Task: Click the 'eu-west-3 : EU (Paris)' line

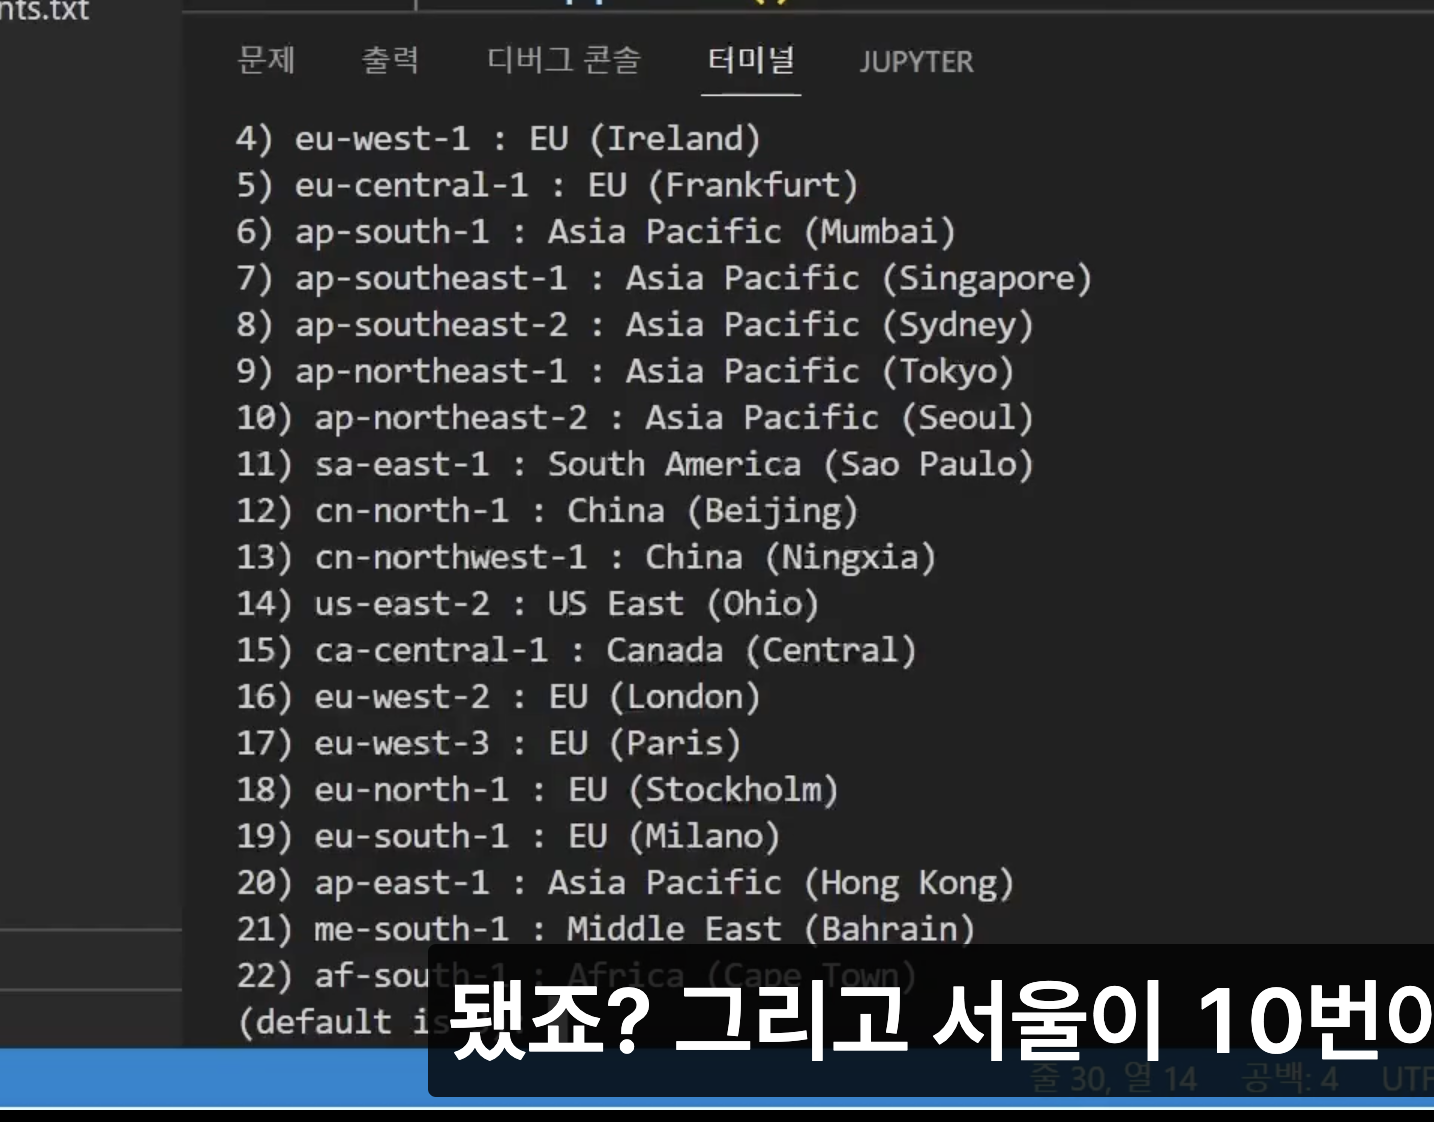Action: [x=489, y=743]
